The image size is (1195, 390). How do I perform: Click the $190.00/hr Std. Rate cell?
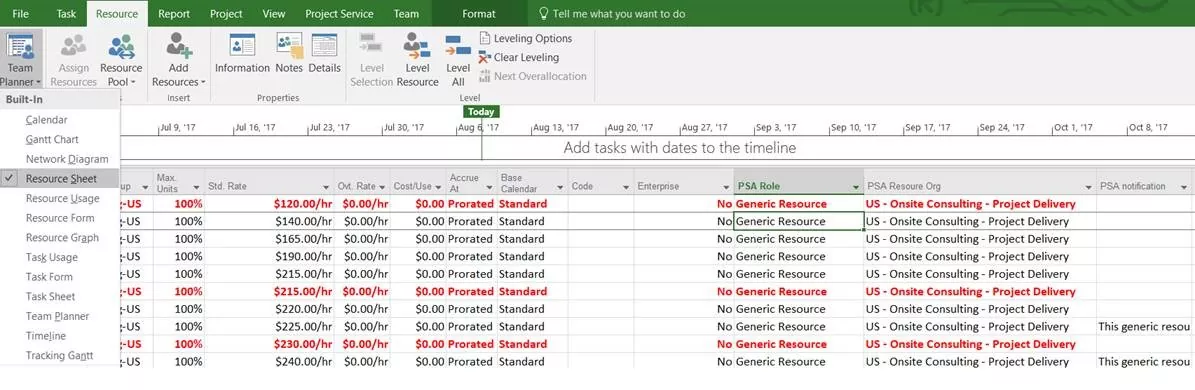(269, 257)
